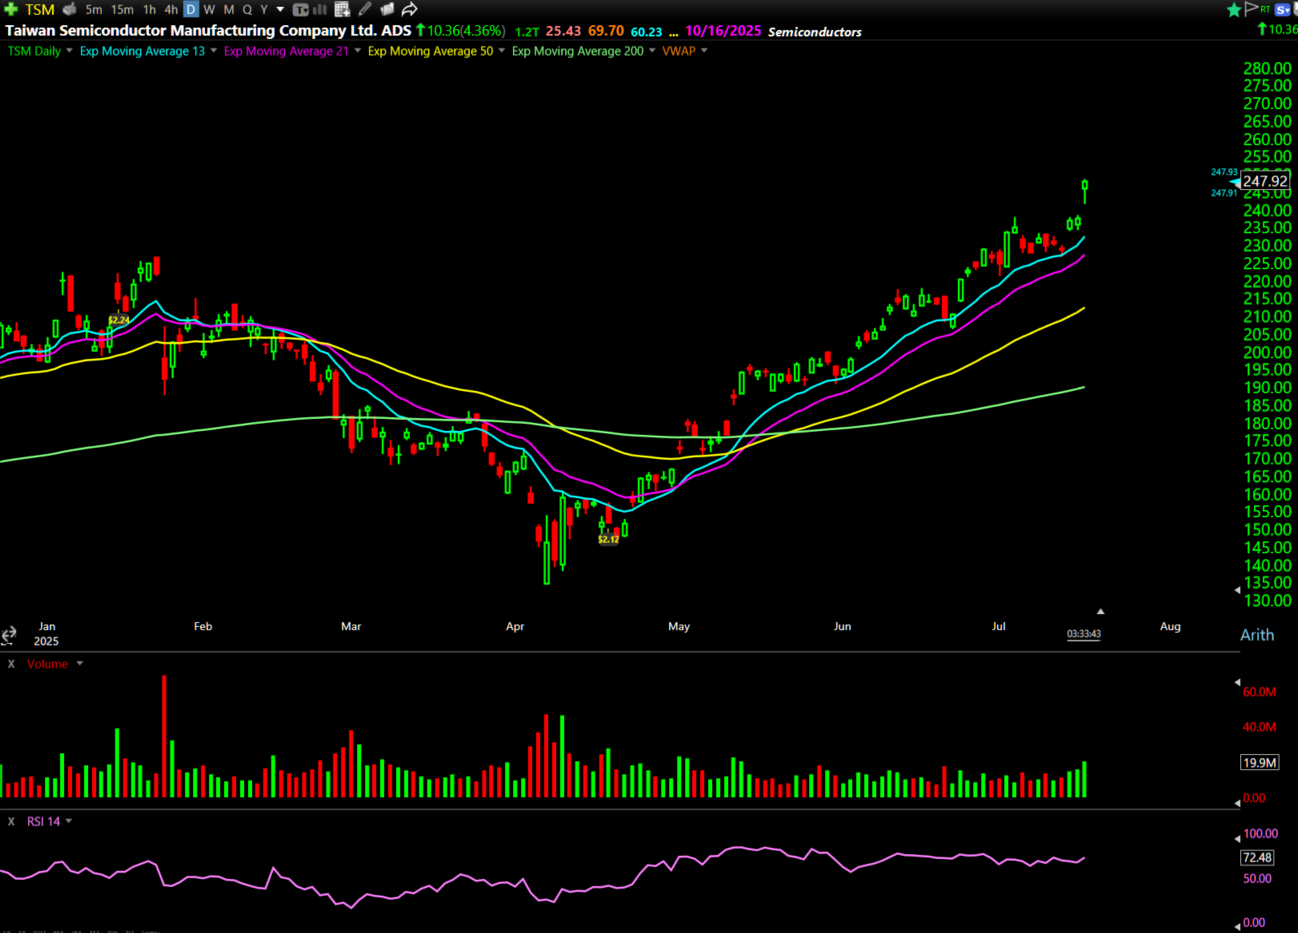
Task: Click the printer icon beside TSM
Action: pyautogui.click(x=69, y=9)
